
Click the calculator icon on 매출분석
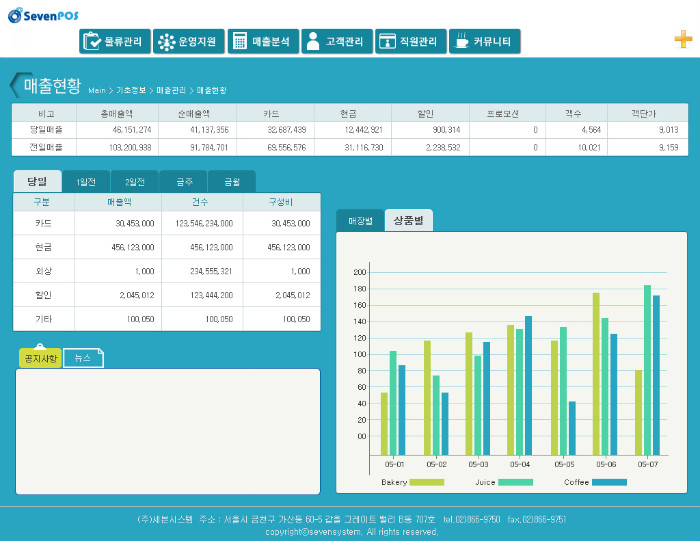point(240,42)
